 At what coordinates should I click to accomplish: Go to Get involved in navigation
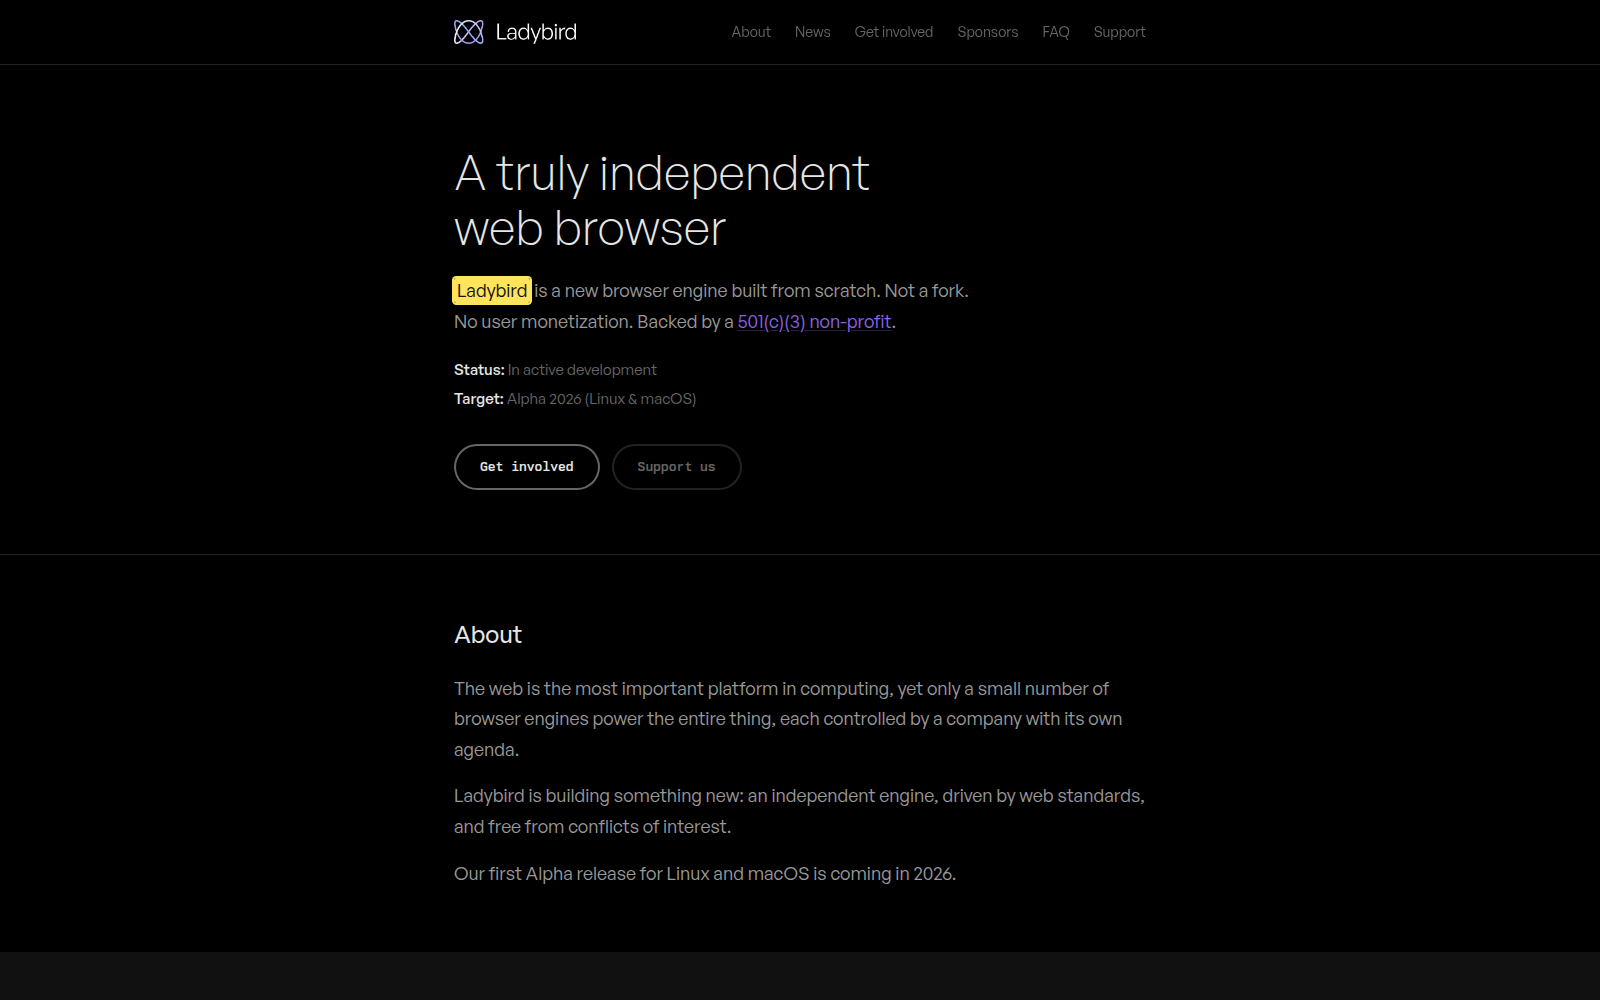894,32
